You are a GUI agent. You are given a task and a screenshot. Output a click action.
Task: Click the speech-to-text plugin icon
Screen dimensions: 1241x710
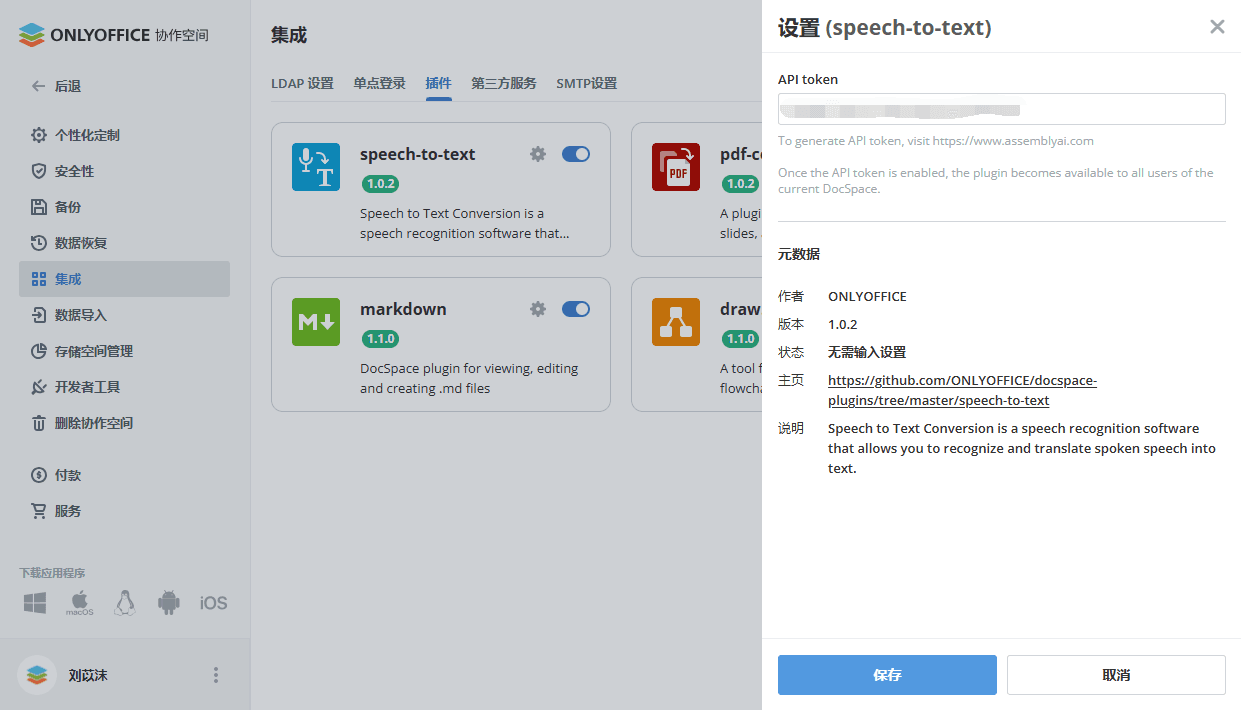316,167
